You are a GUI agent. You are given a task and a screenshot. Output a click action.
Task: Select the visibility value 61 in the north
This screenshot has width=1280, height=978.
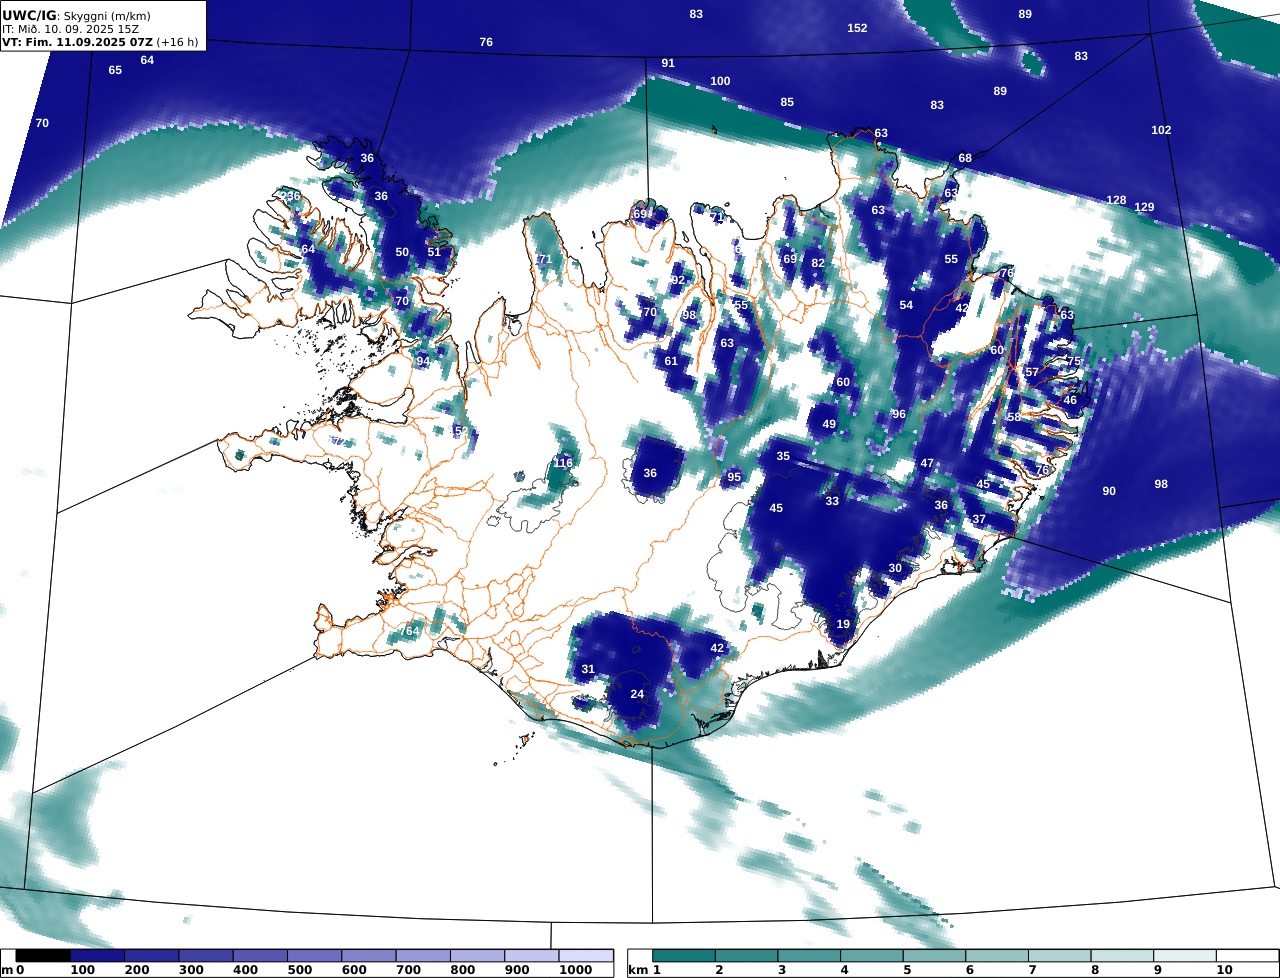(671, 361)
